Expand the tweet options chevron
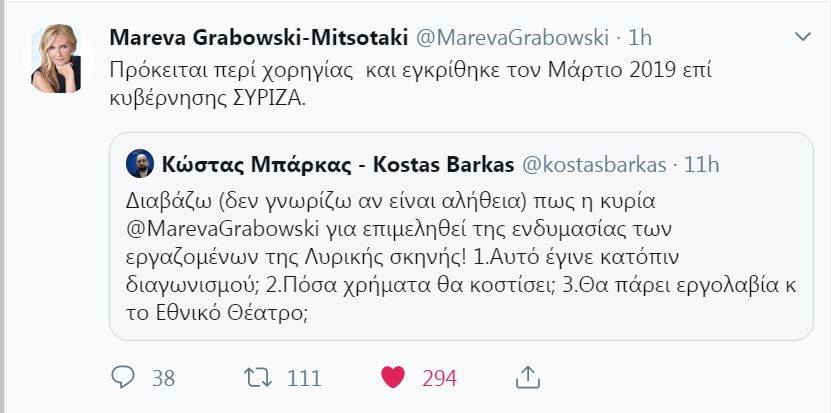Screen dimensions: 831x413 pos(802,37)
